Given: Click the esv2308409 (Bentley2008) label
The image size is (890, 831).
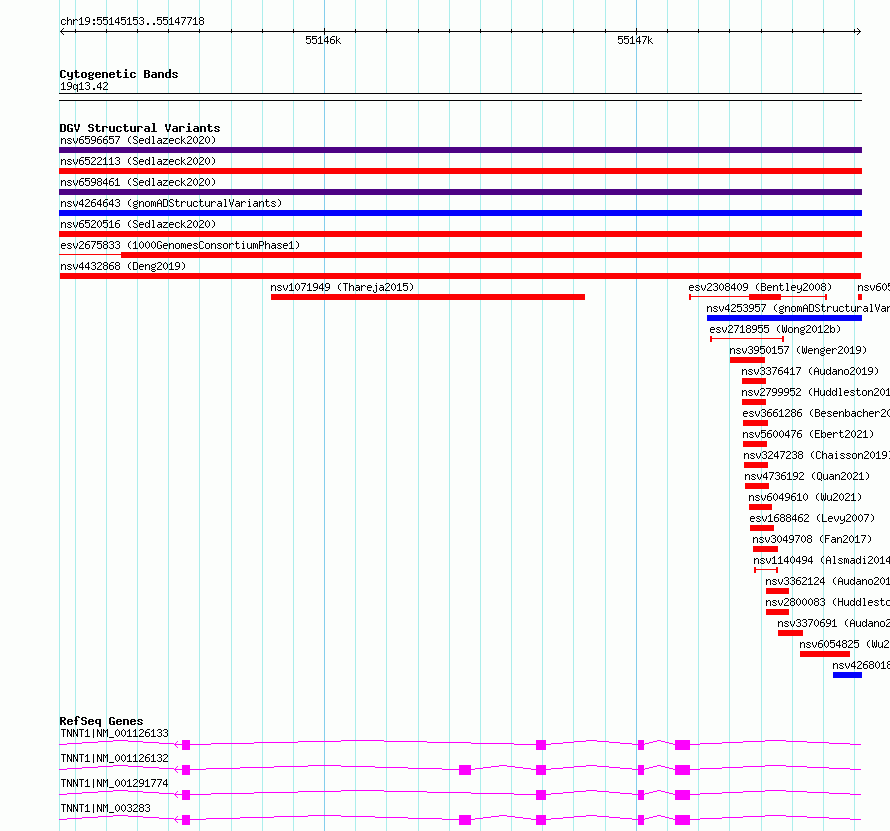Looking at the screenshot, I should 760,287.
